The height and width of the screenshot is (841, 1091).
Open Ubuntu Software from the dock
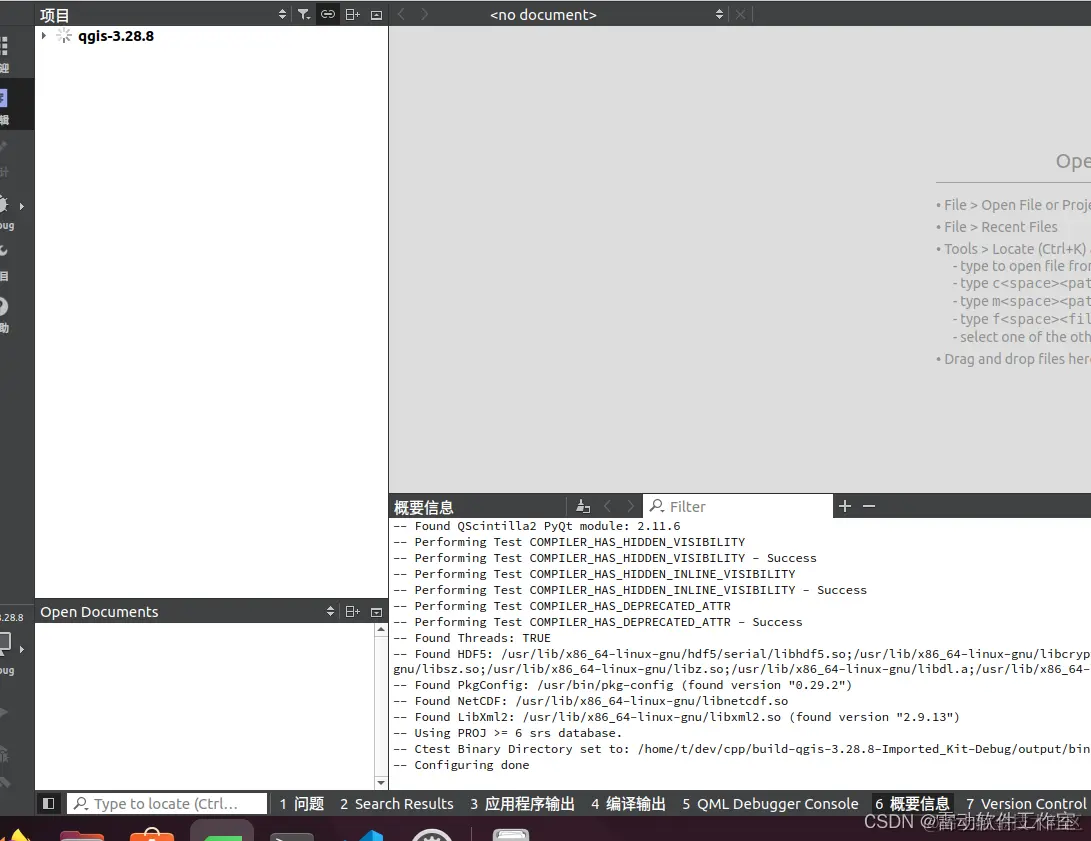152,833
